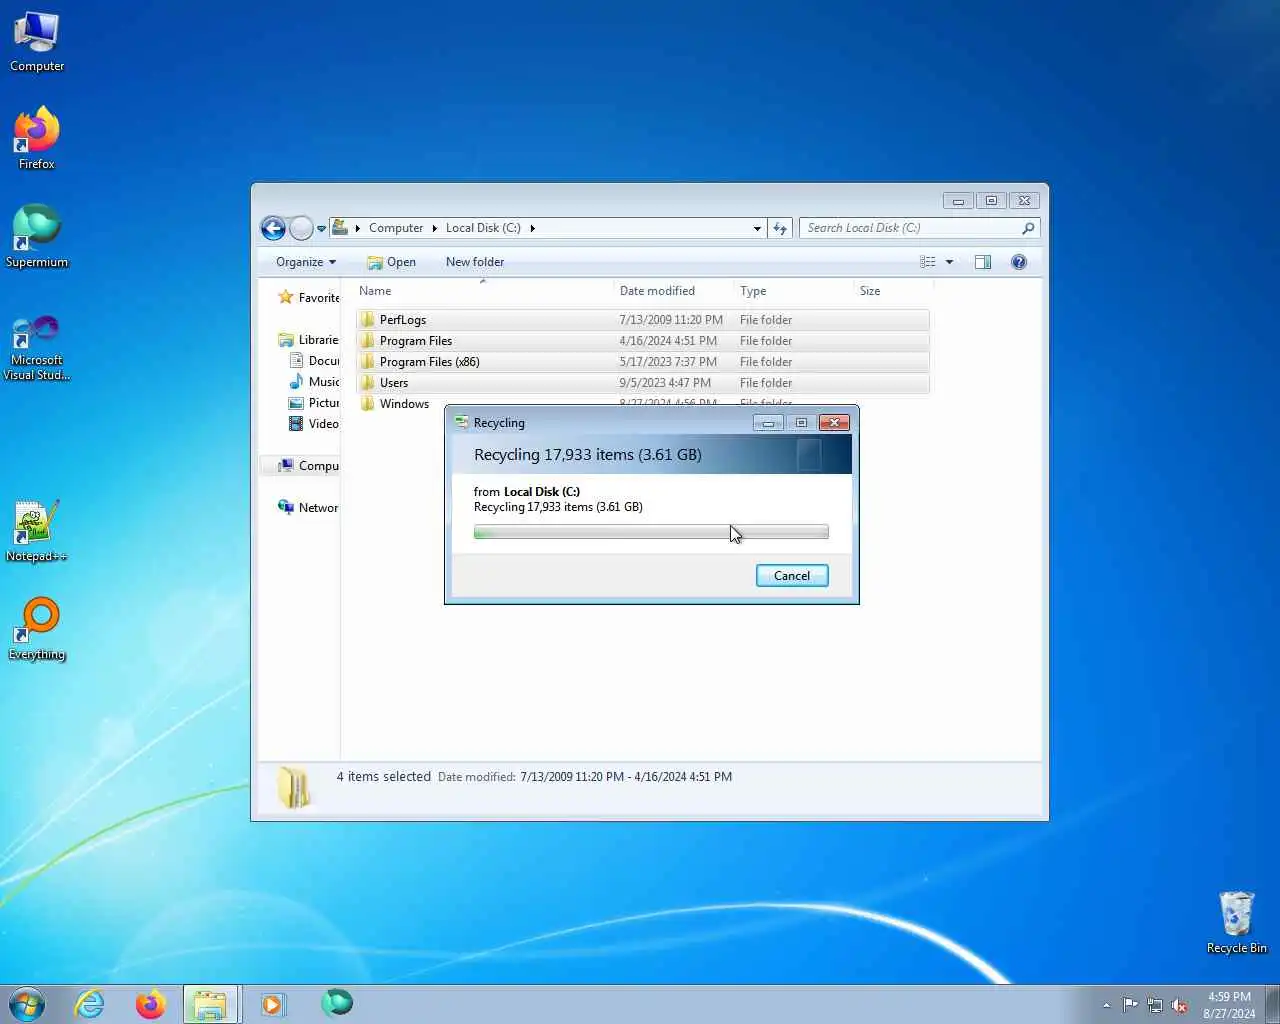Select Libraries in the navigation pane
The width and height of the screenshot is (1280, 1024).
(x=309, y=340)
